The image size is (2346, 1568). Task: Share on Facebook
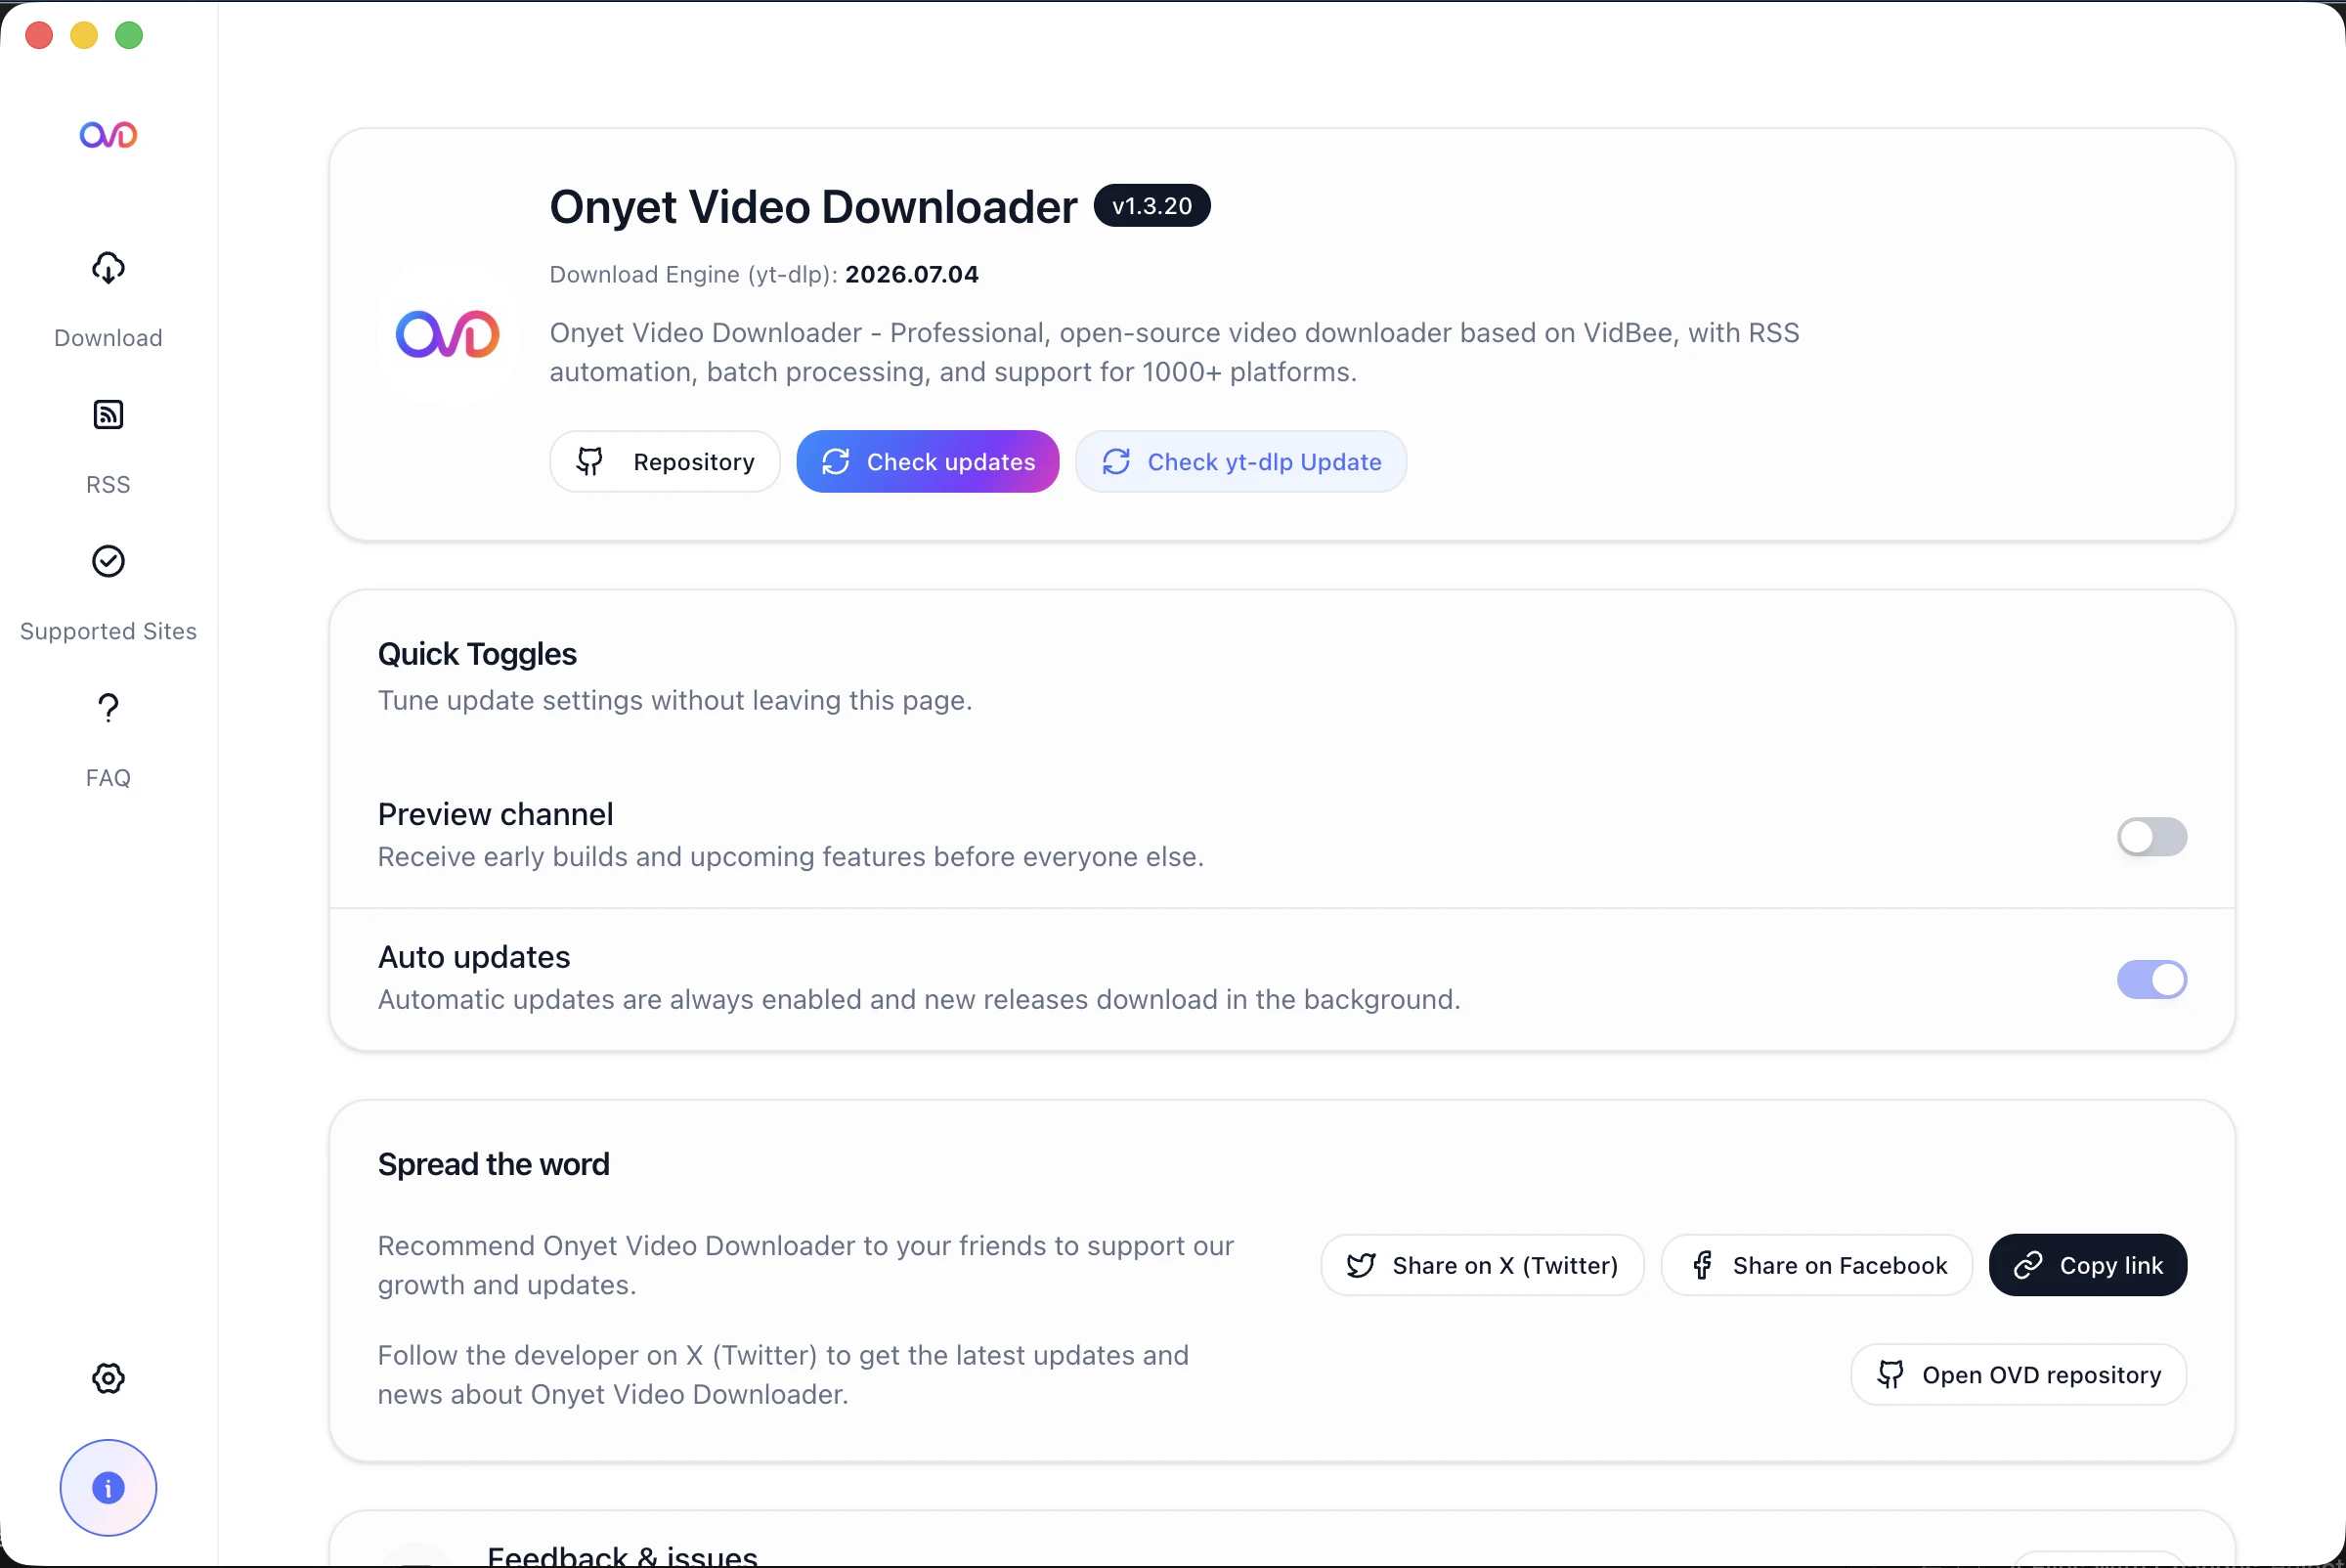(1816, 1265)
